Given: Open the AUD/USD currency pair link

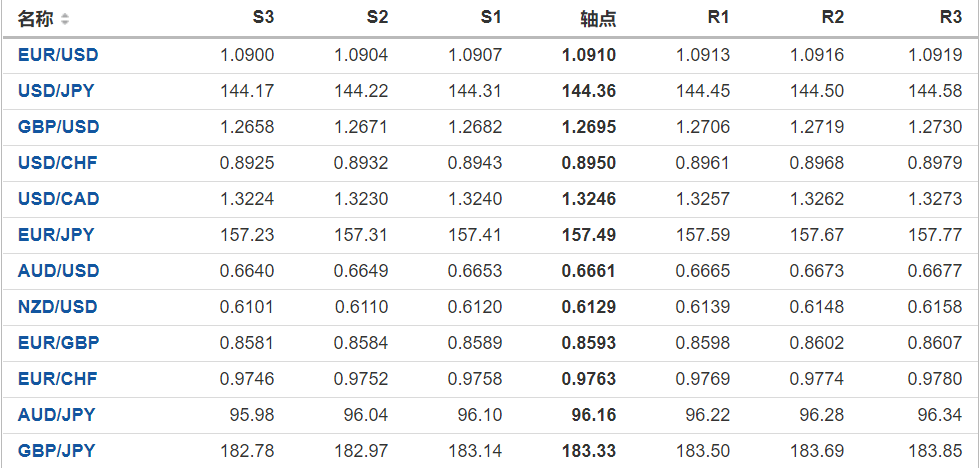Looking at the screenshot, I should (58, 271).
